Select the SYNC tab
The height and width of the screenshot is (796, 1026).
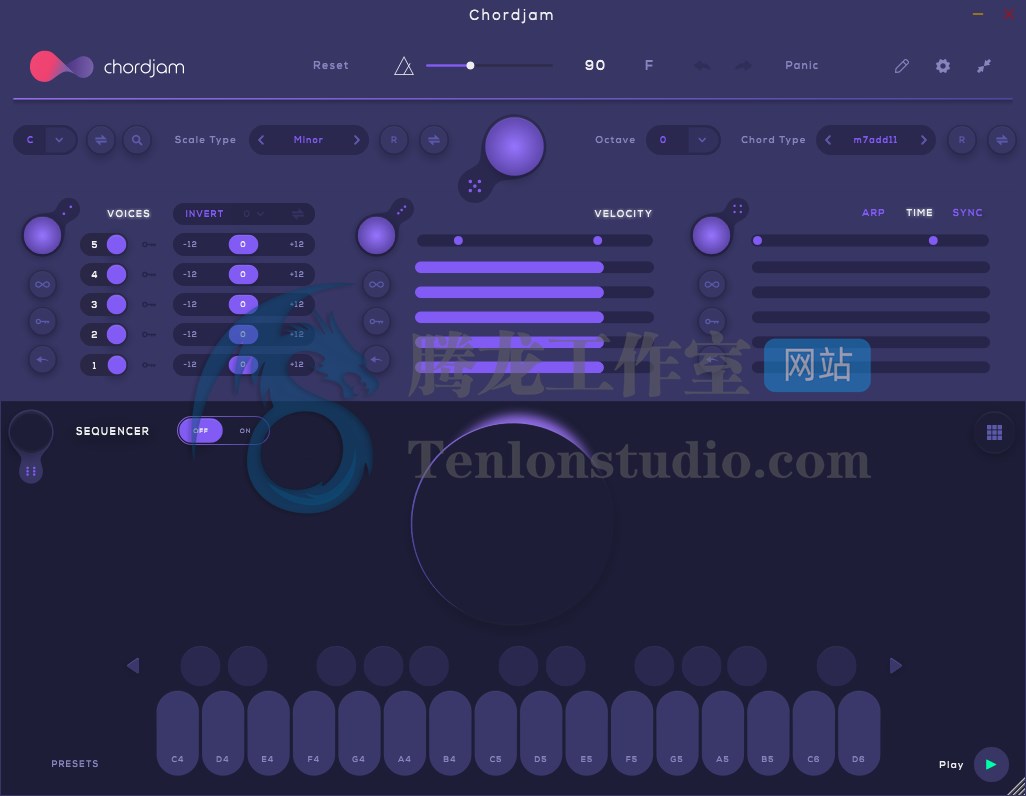pos(967,213)
